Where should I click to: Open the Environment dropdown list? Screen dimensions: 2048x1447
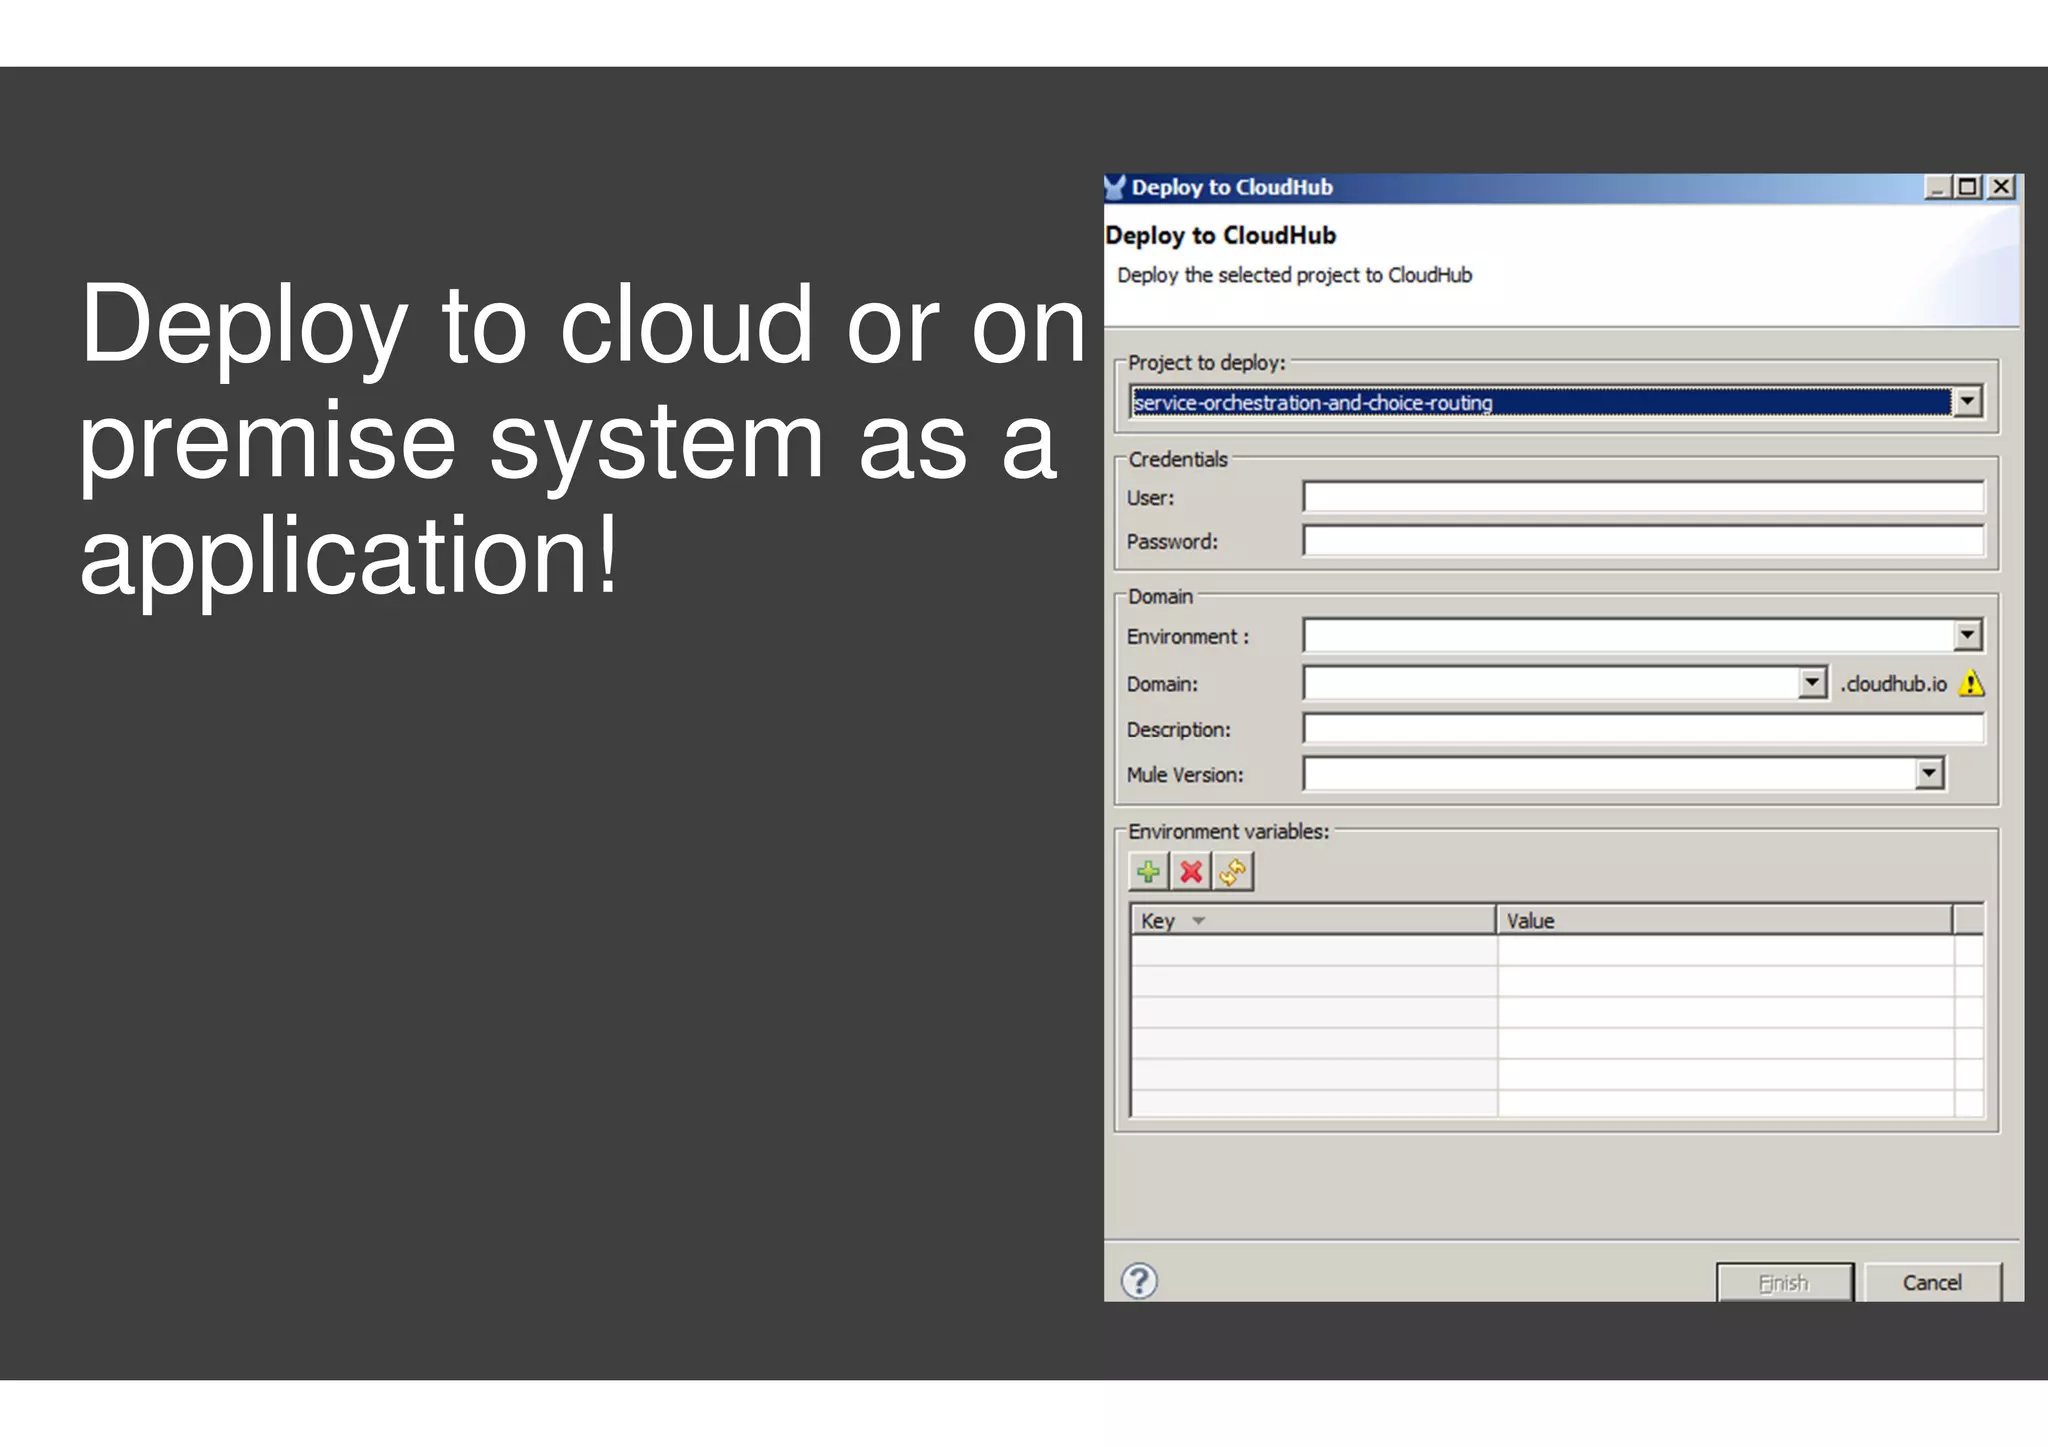(1967, 635)
